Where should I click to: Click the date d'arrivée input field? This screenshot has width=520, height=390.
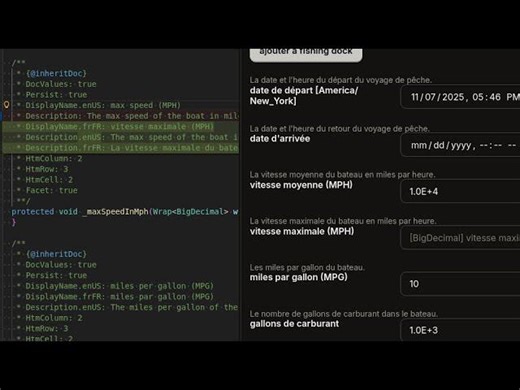point(460,145)
